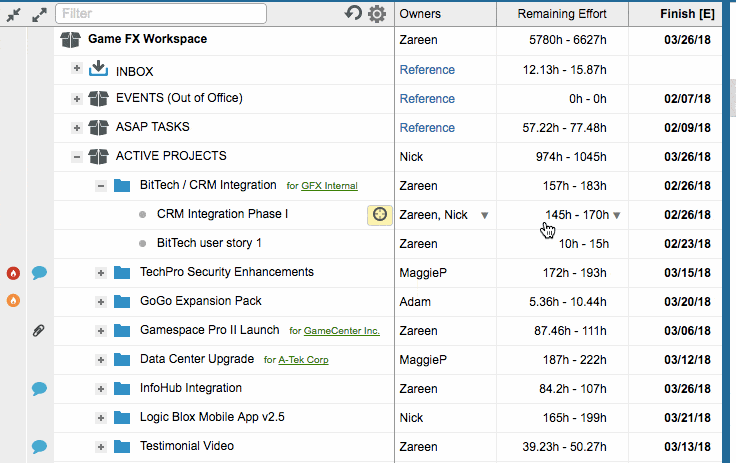Open comment bubble beside Testimonial Video

pos(39,446)
